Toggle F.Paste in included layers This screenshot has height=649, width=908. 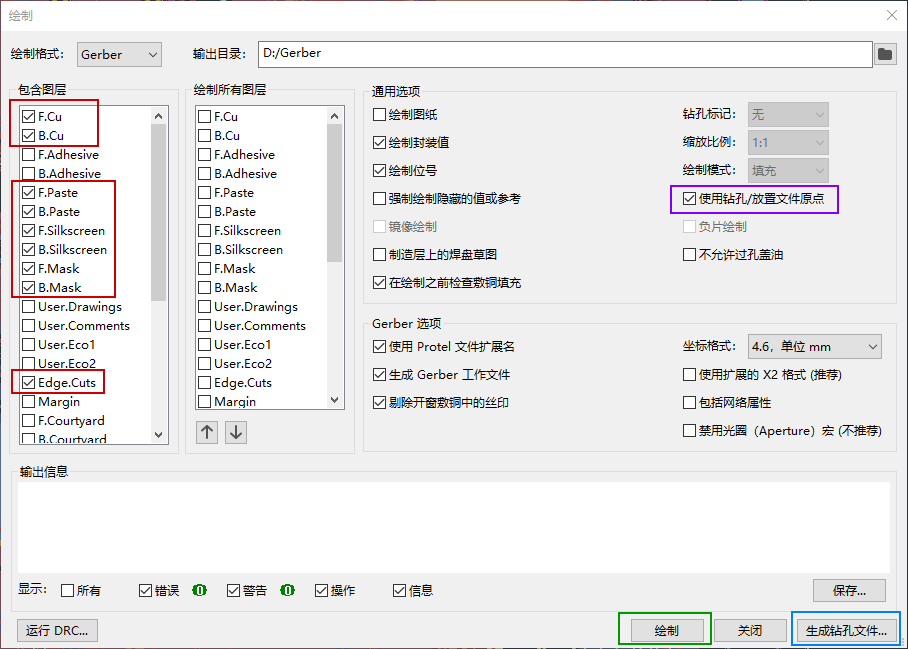click(28, 193)
